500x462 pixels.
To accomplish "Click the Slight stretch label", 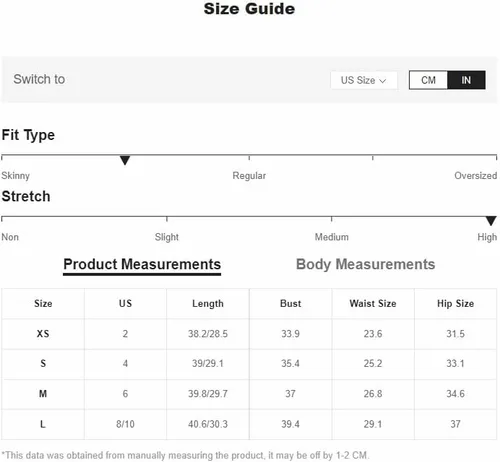I will click(167, 237).
